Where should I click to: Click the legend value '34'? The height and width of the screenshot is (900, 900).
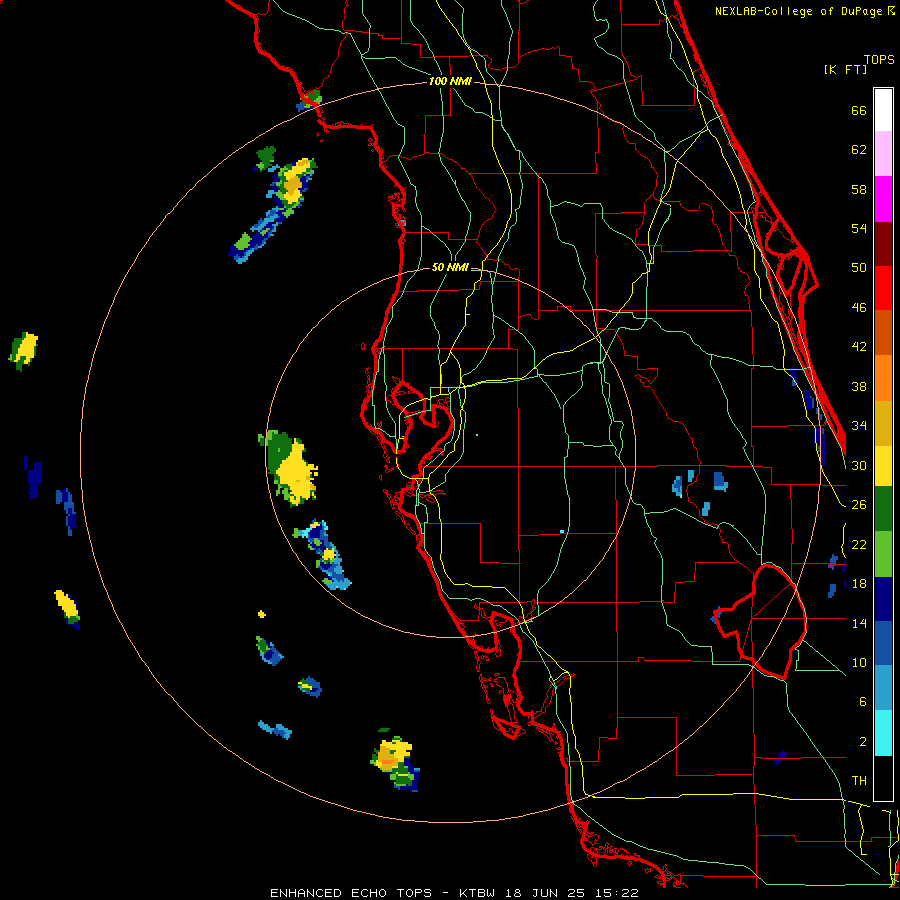point(859,426)
